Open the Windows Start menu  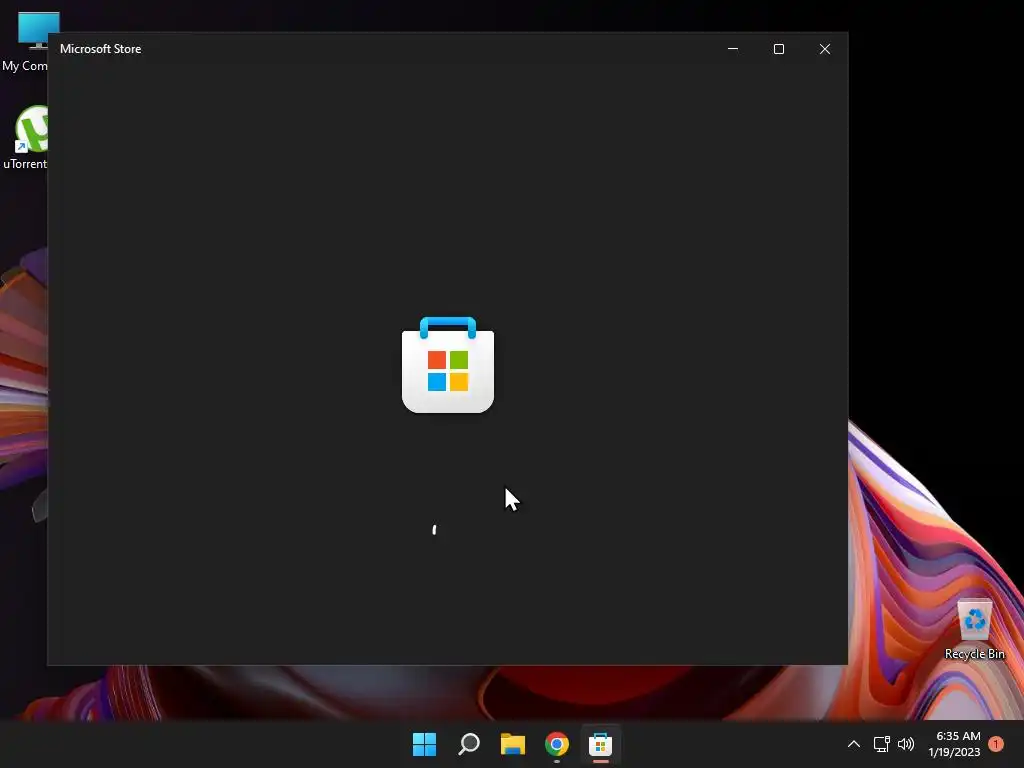click(x=424, y=744)
